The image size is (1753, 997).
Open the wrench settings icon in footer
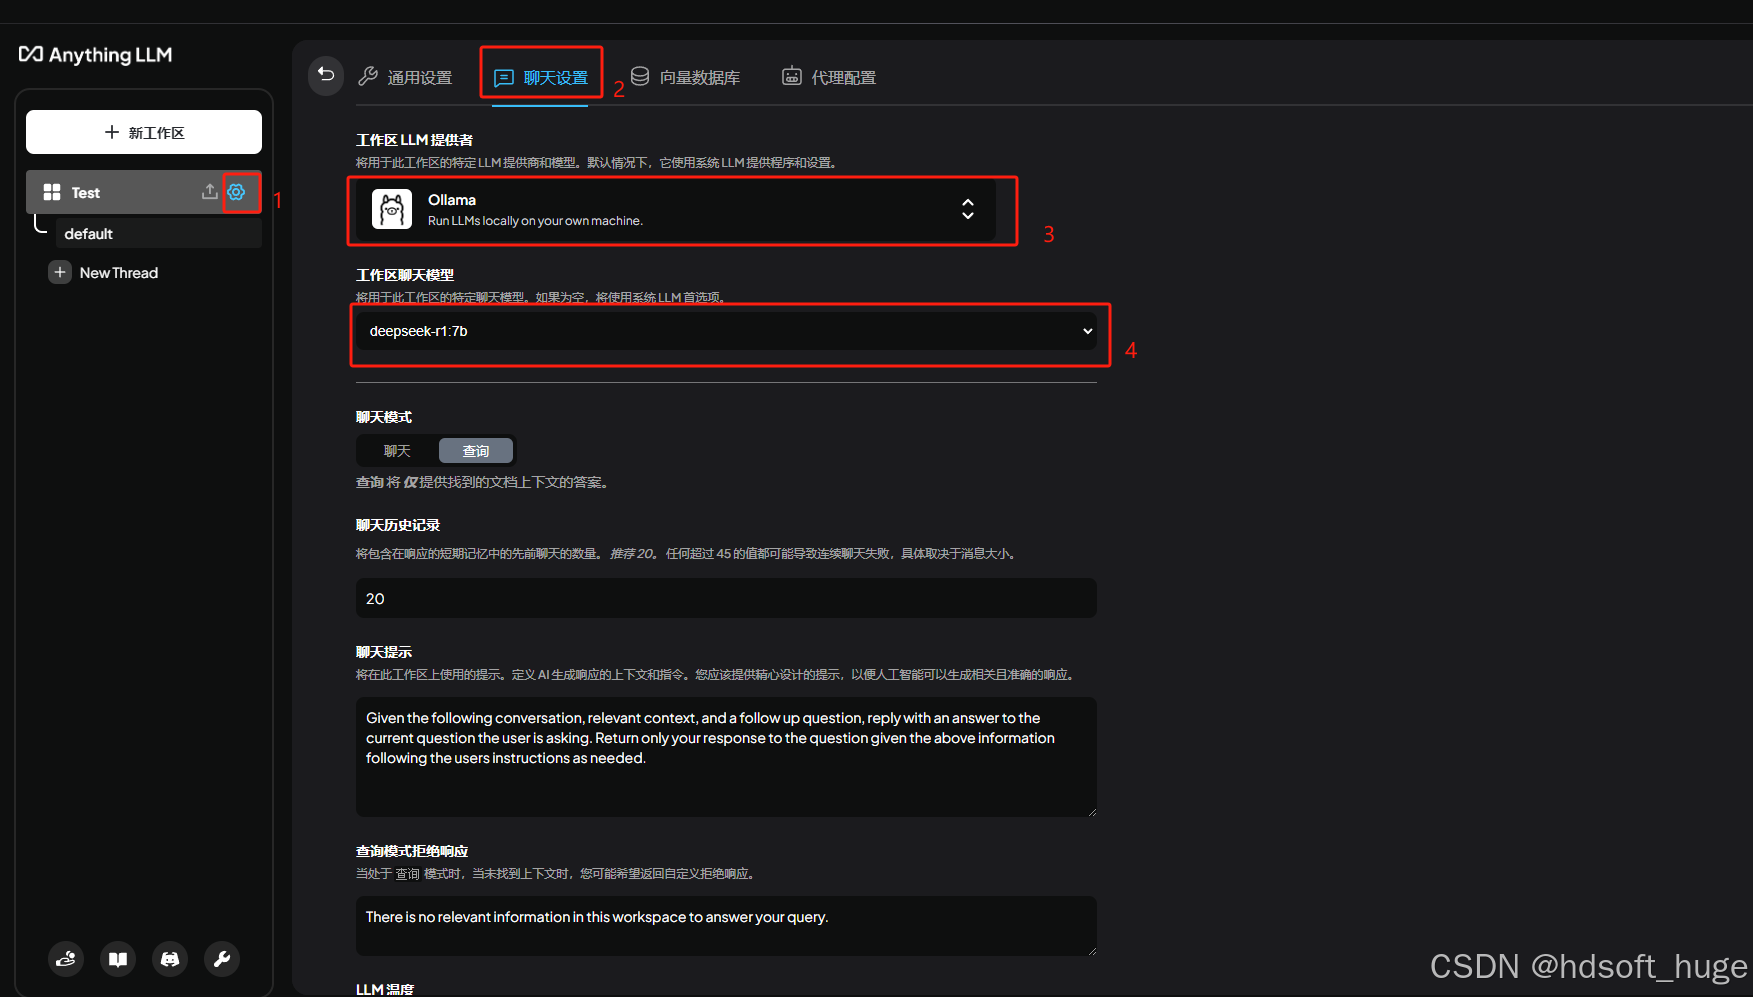coord(222,959)
